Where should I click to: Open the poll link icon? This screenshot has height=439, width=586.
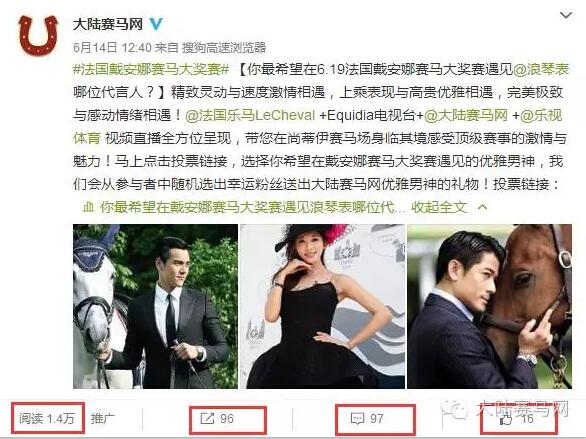coord(88,207)
